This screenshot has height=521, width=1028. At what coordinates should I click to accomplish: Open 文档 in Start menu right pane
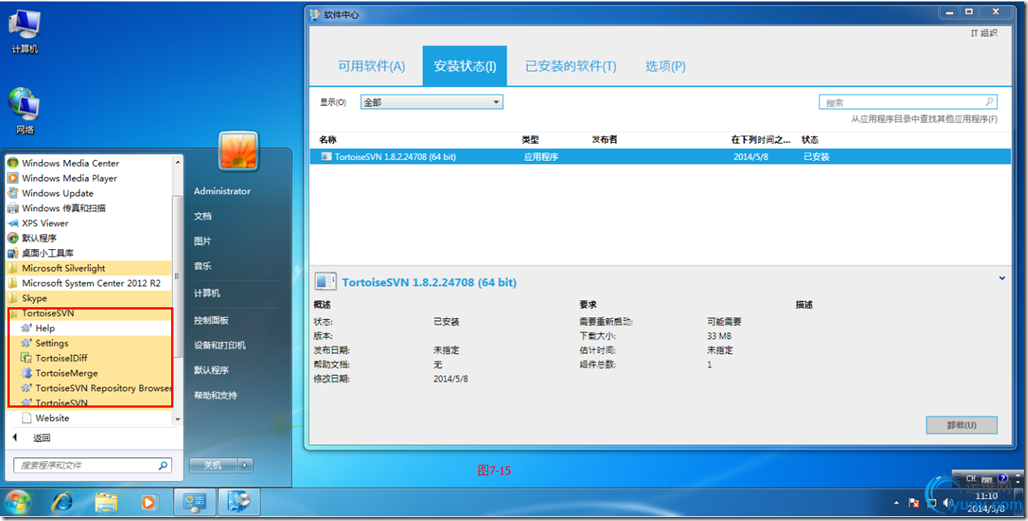point(203,216)
